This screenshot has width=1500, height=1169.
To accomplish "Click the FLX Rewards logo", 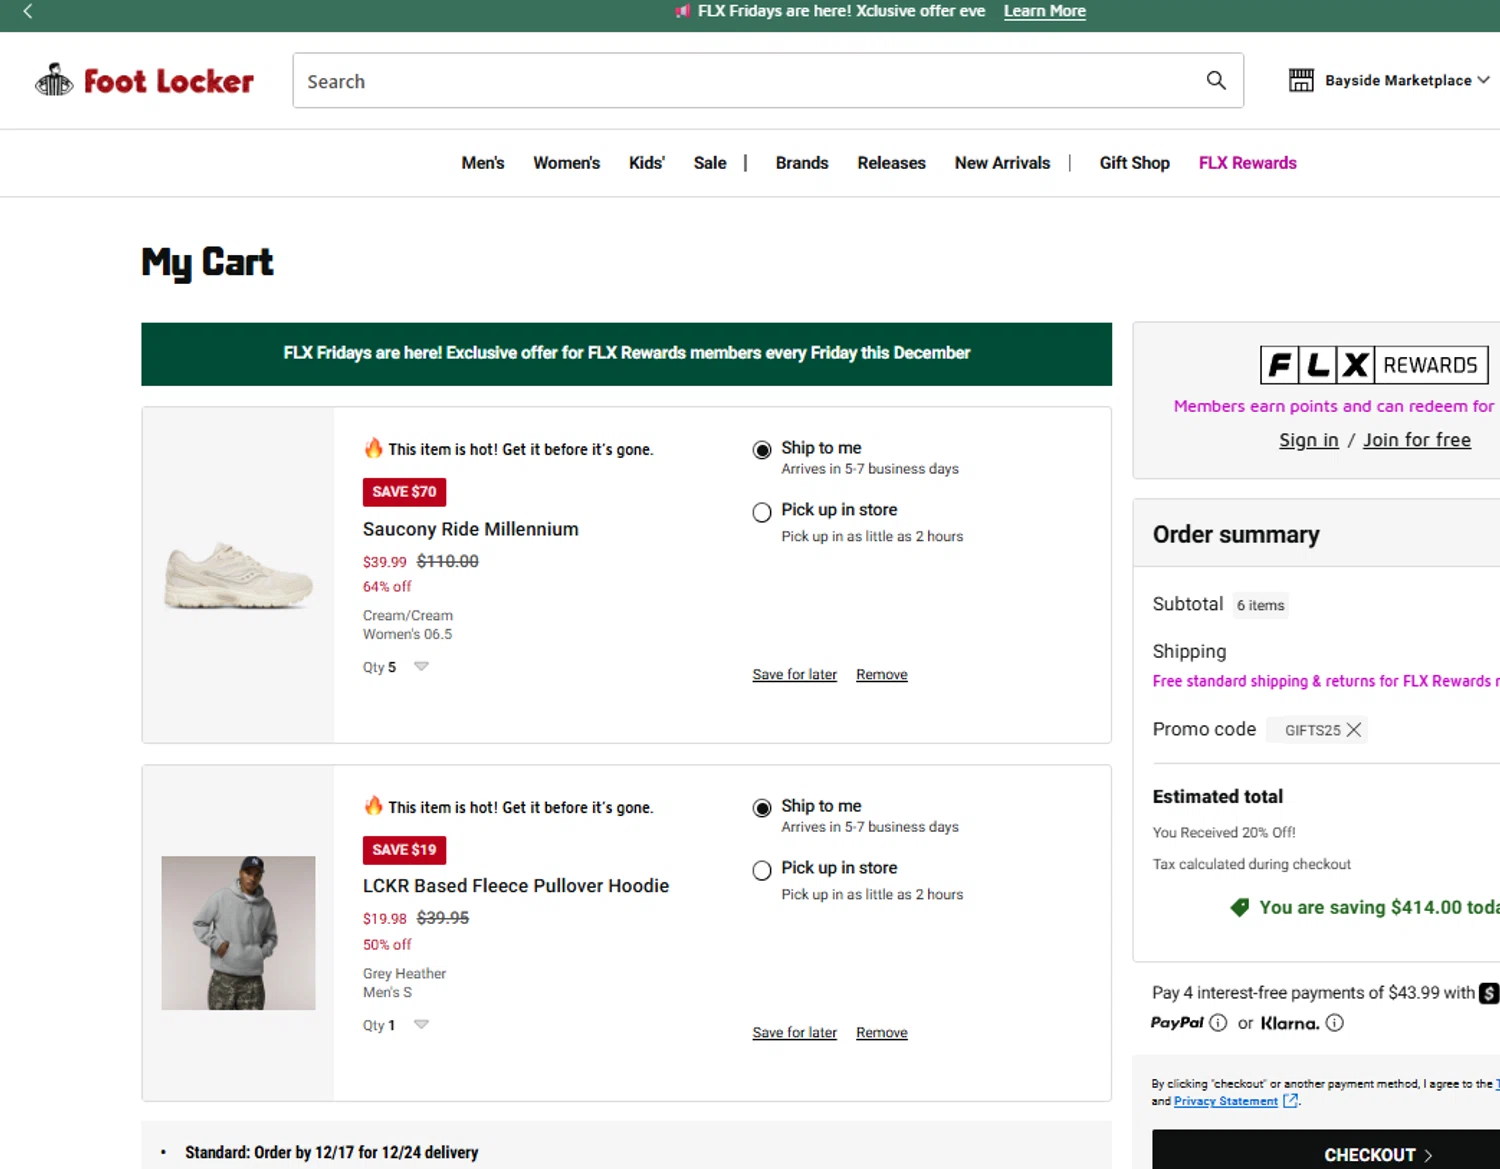I will 1374,365.
